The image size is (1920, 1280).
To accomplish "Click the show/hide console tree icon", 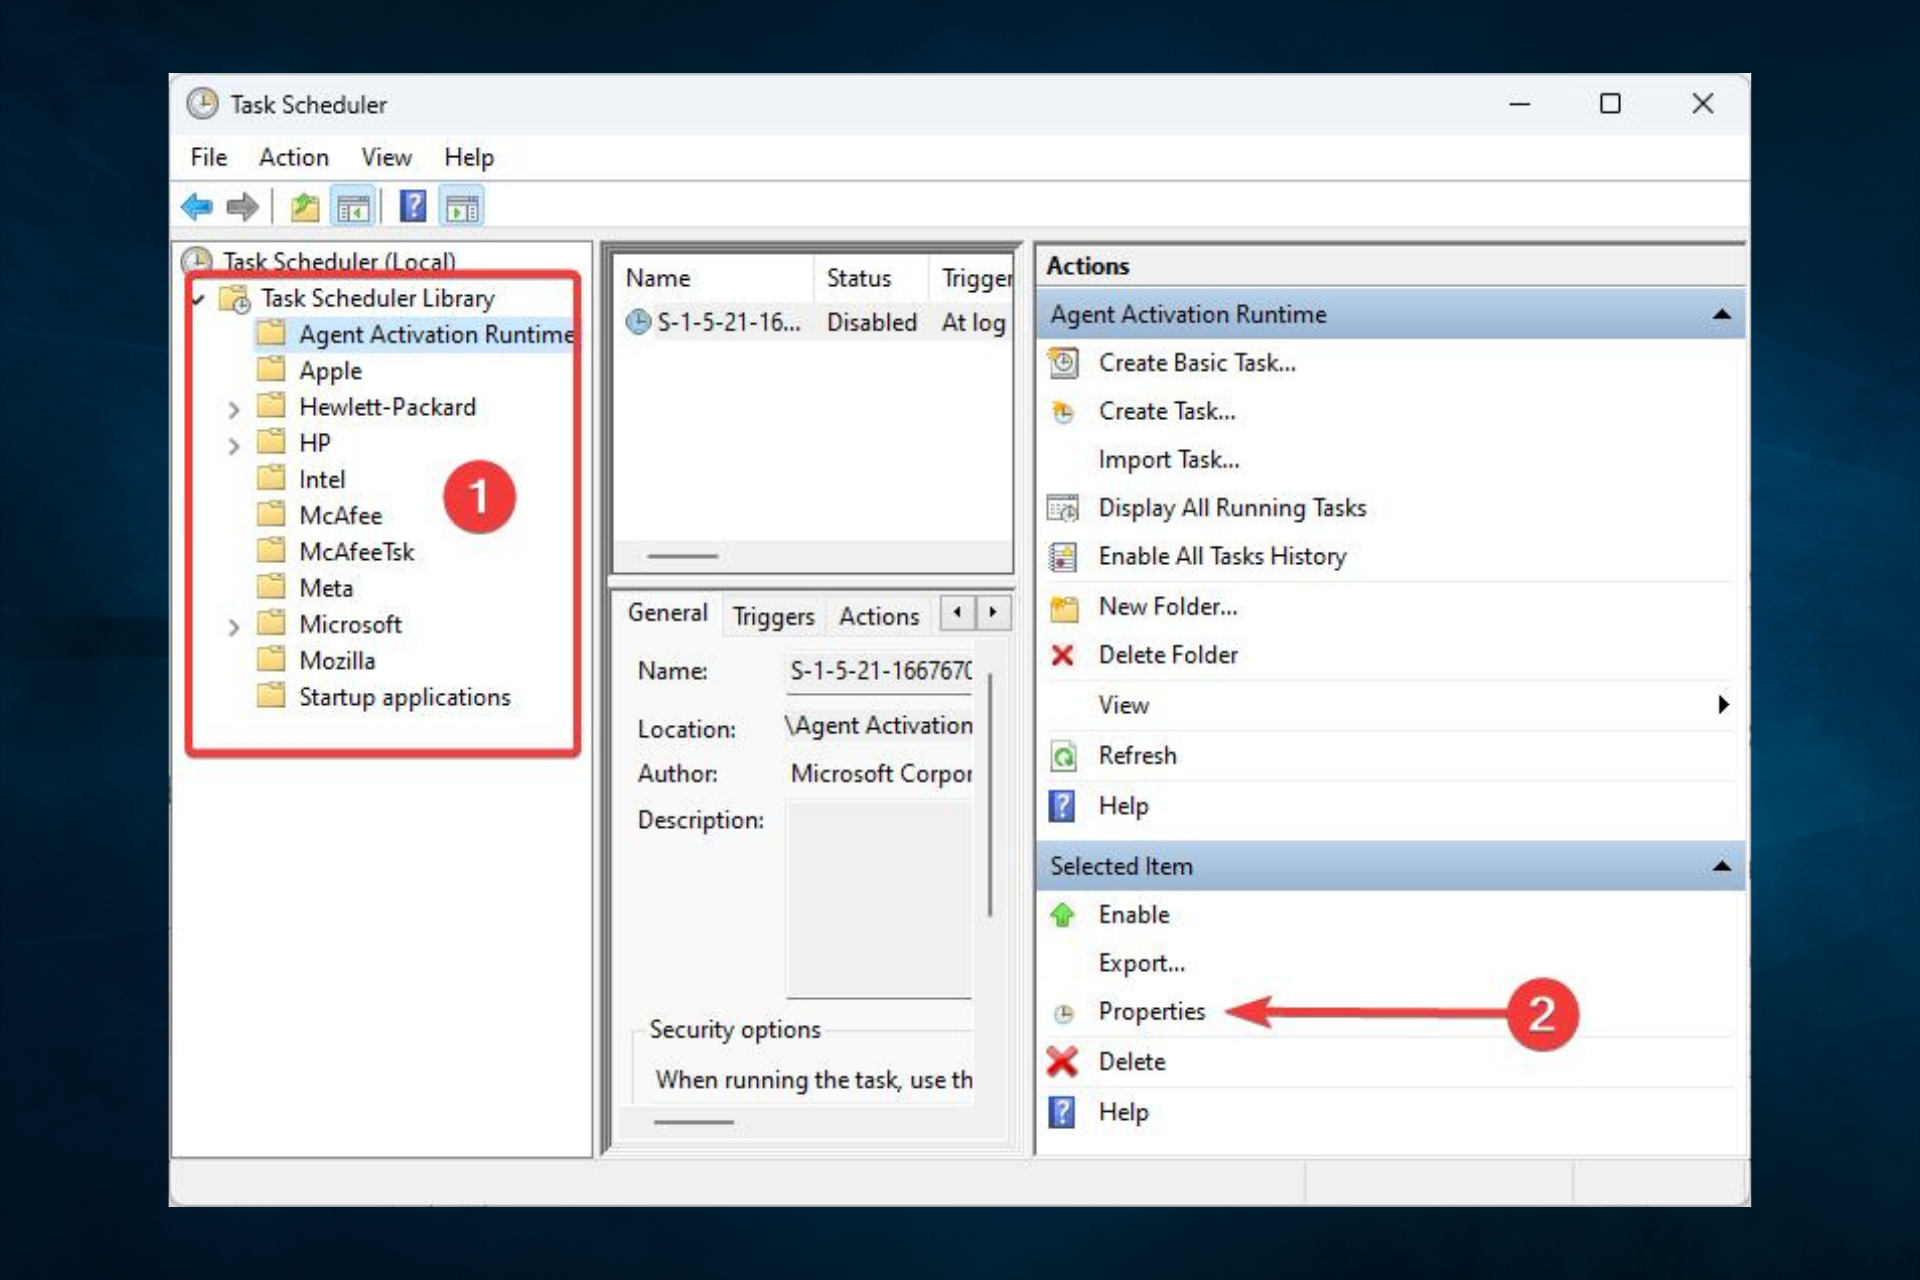I will pyautogui.click(x=353, y=207).
